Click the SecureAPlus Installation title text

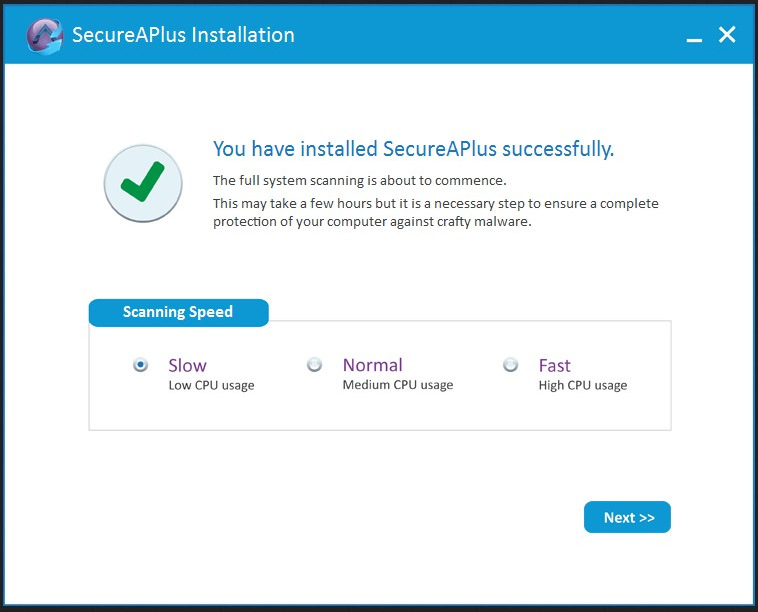[x=183, y=35]
